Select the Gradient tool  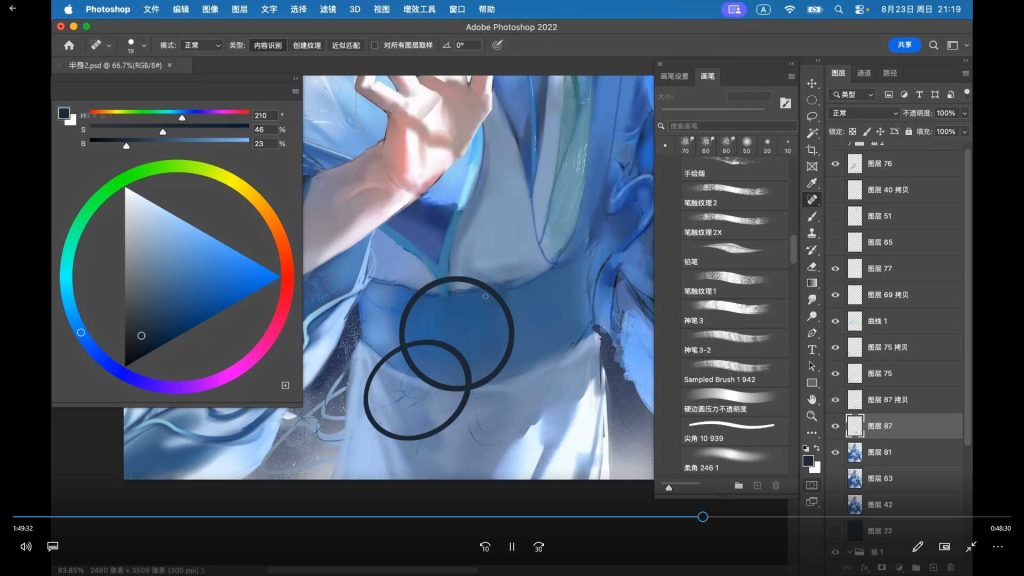[812, 283]
